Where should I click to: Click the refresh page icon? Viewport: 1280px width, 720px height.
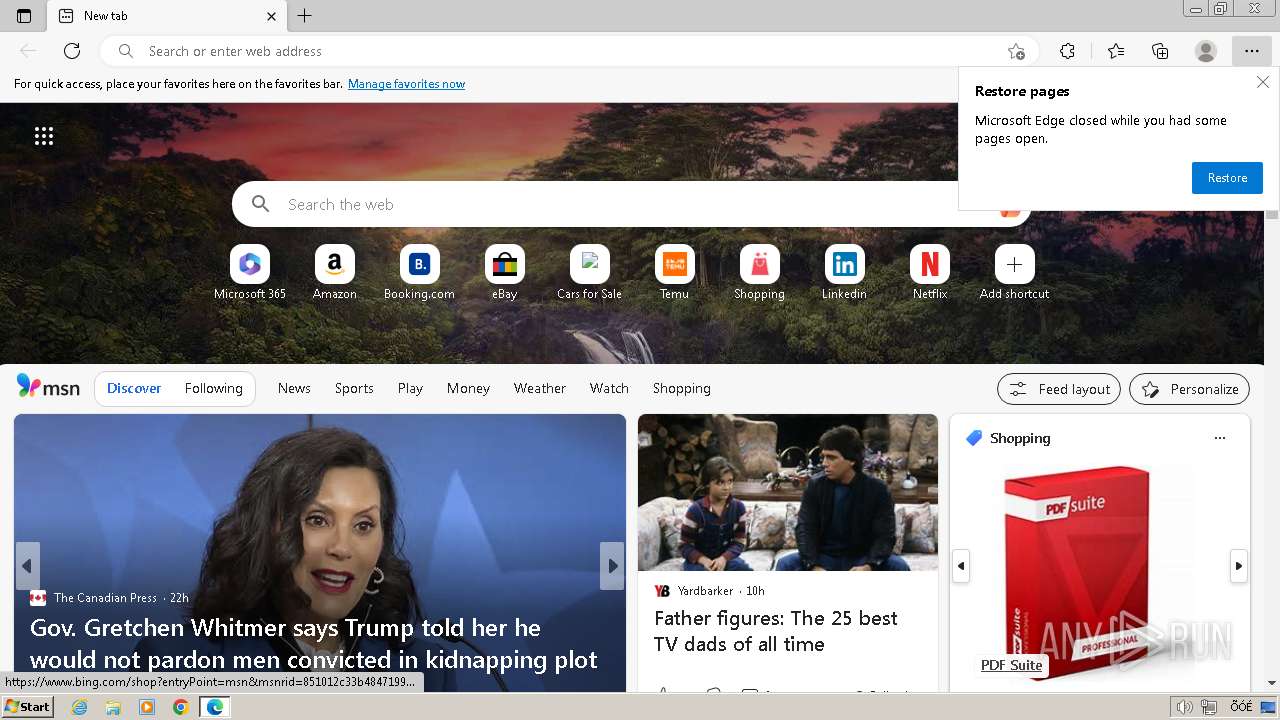[x=72, y=51]
